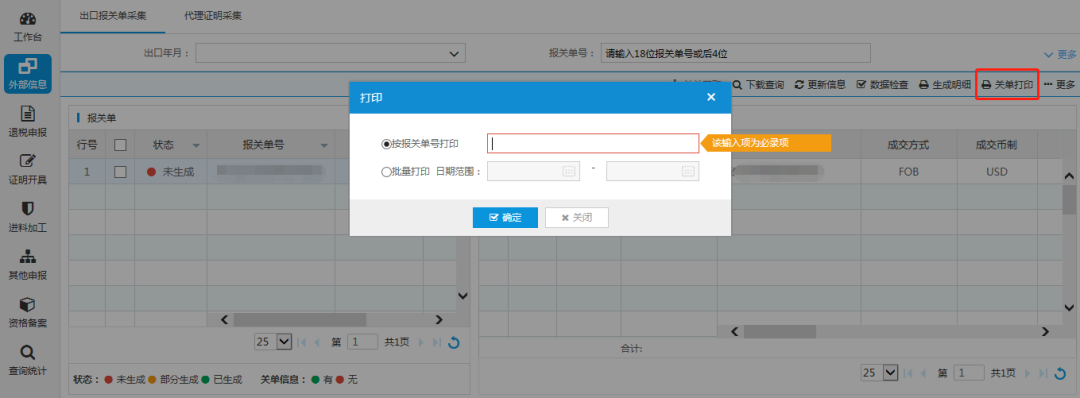The image size is (1080, 398).
Task: Open the toolbar's ··· 更多 menu
Action: pos(1059,85)
